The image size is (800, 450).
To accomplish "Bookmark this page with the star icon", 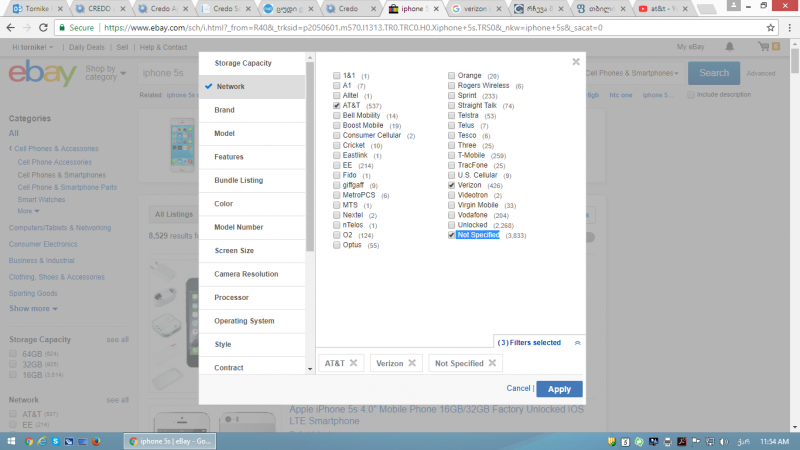I will 768,28.
